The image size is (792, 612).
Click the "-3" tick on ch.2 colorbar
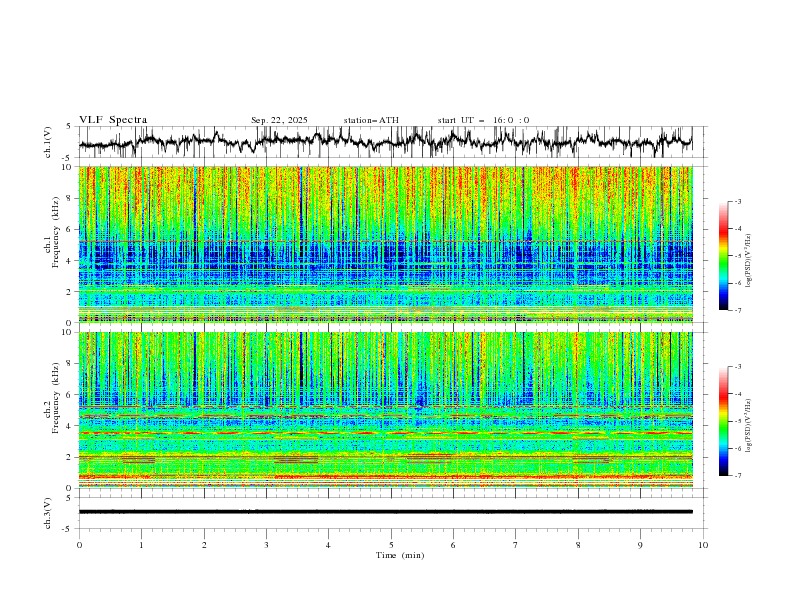click(x=738, y=367)
